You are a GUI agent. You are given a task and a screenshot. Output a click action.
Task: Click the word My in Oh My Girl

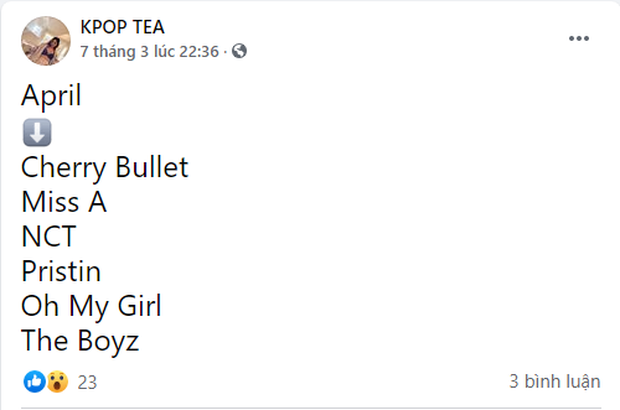[x=87, y=306]
